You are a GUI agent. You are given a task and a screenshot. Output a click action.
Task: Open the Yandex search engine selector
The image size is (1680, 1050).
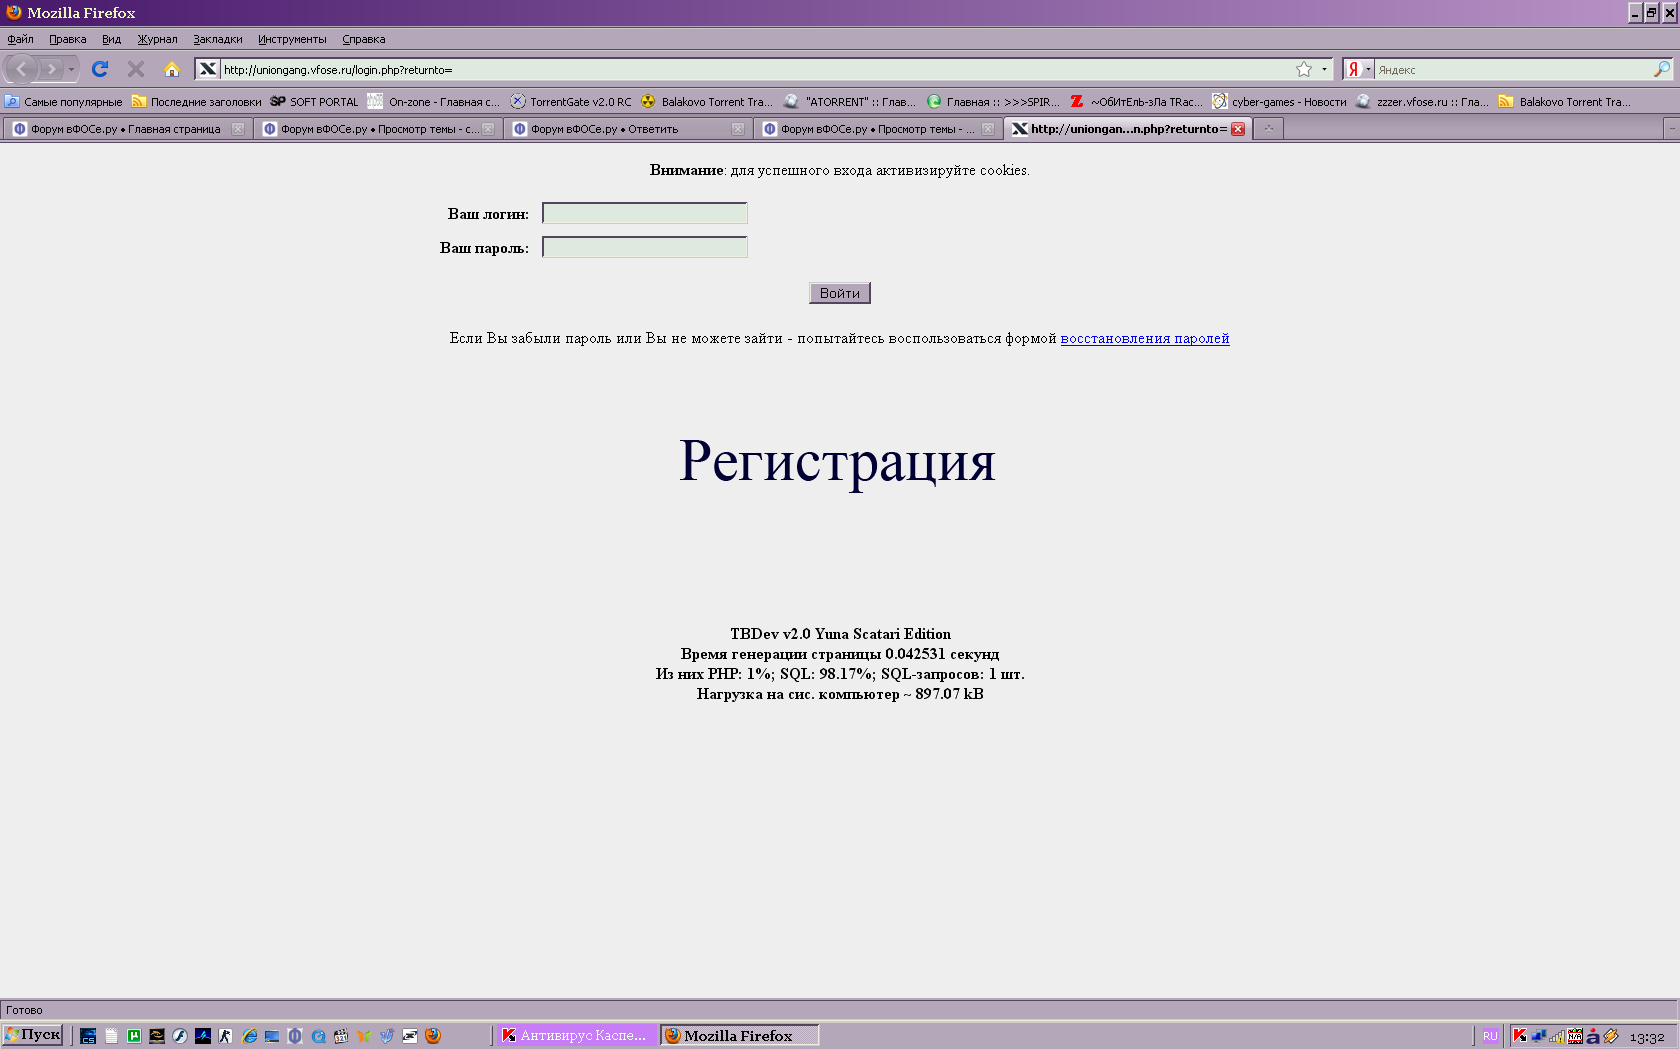click(x=1358, y=69)
